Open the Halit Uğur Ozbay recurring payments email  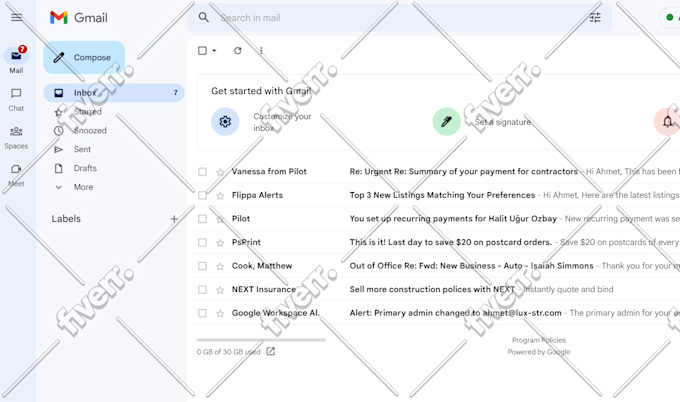[434, 219]
